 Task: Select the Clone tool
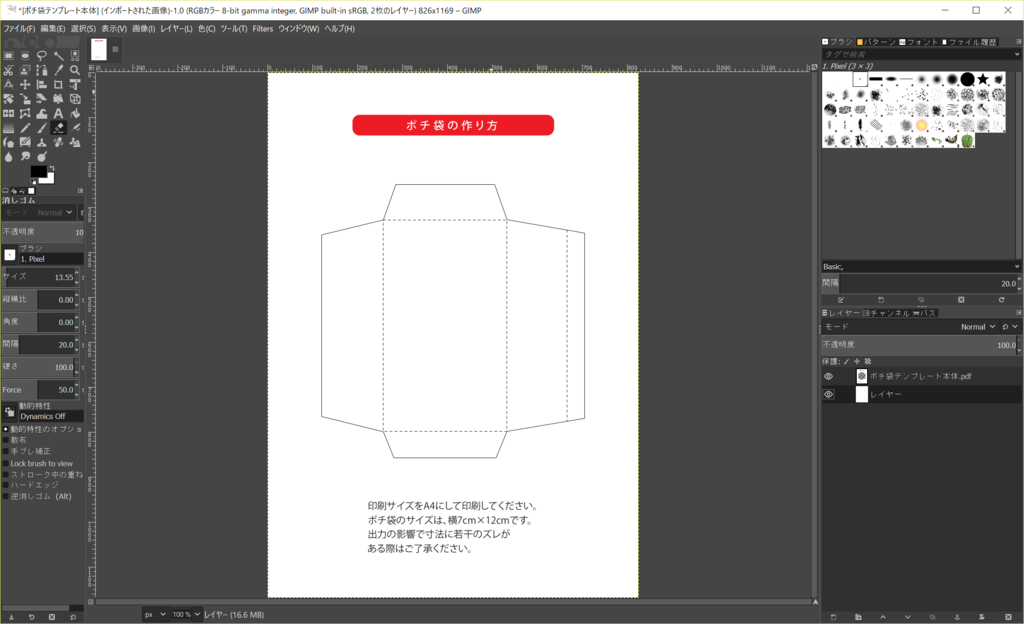click(41, 142)
